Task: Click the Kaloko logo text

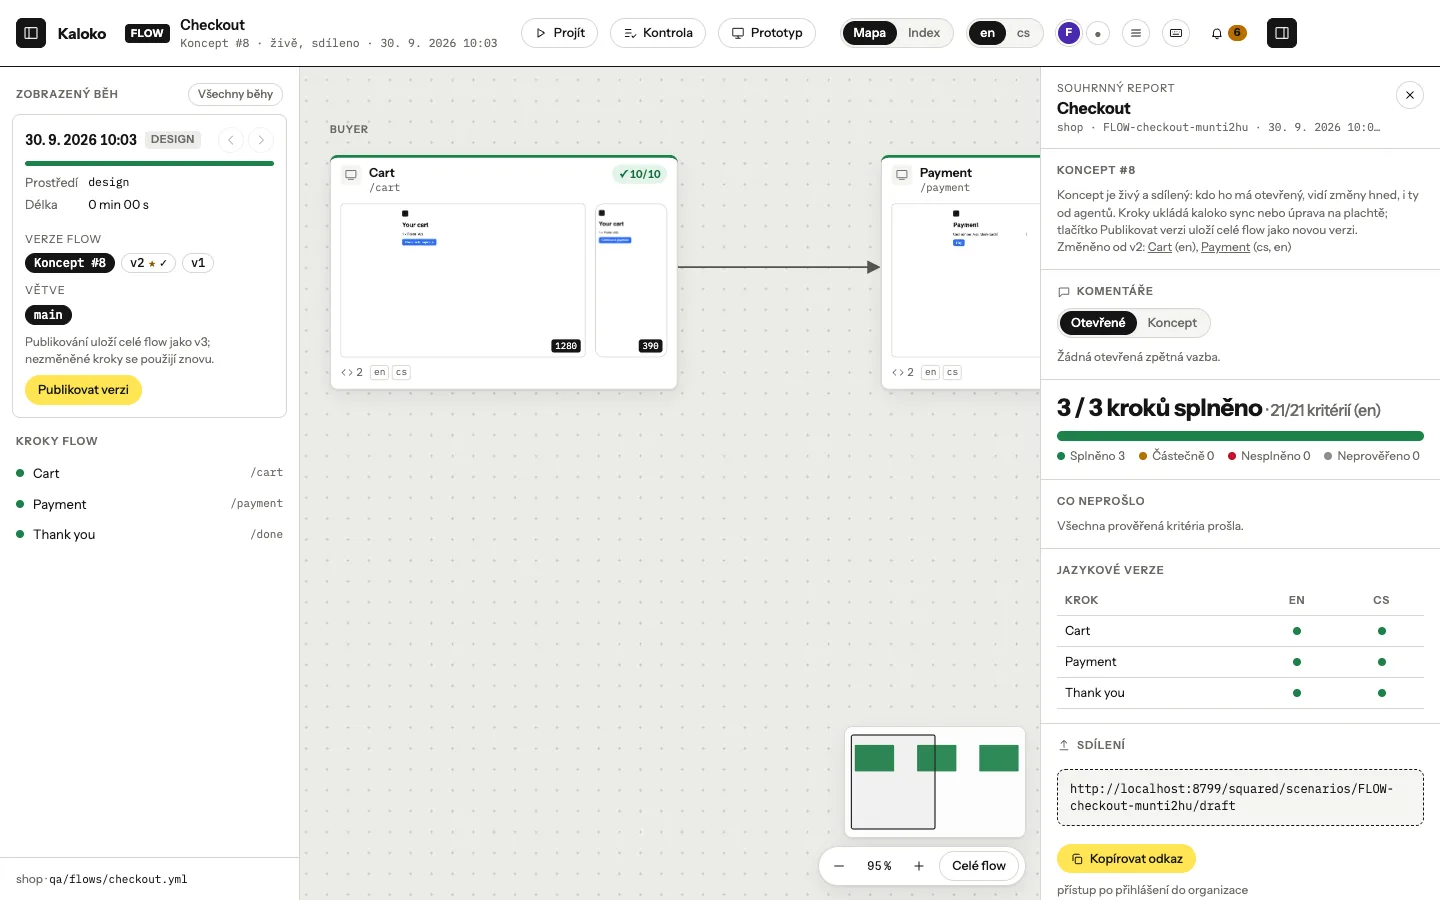Action: coord(82,33)
